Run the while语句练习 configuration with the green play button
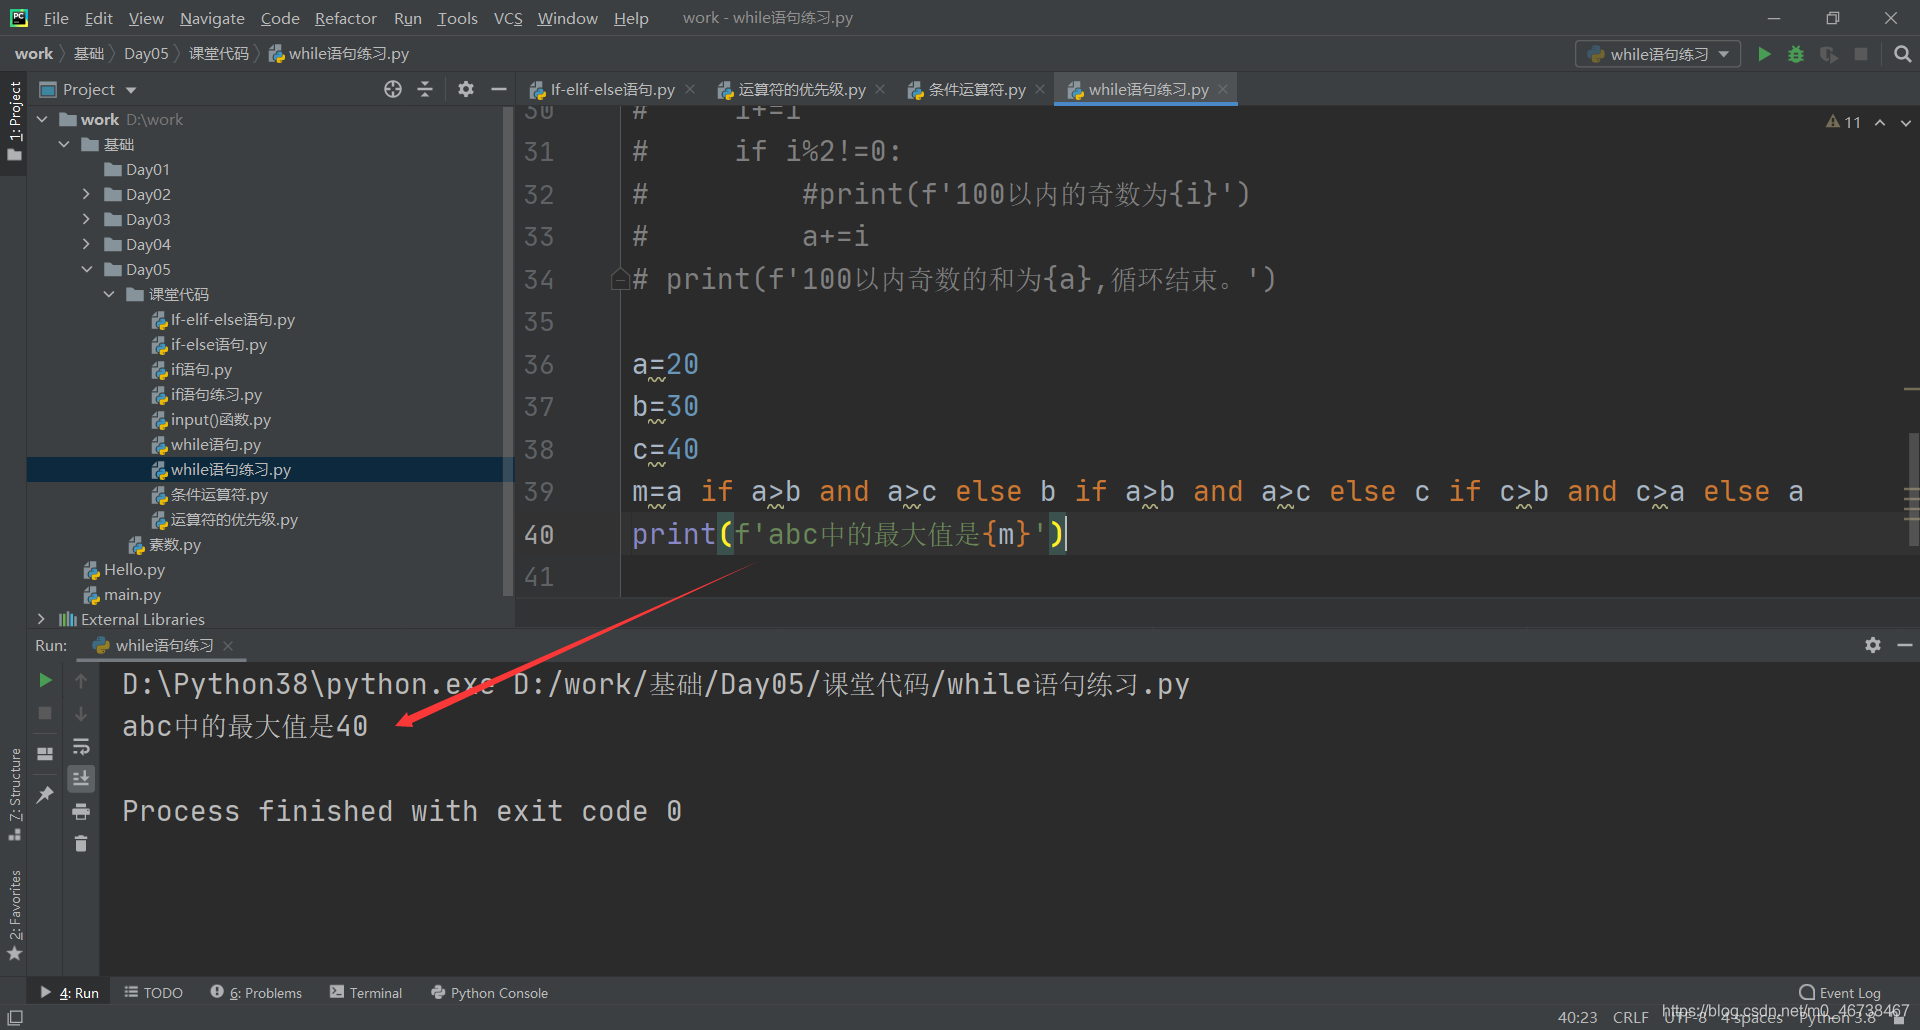Viewport: 1920px width, 1030px height. pos(1764,54)
